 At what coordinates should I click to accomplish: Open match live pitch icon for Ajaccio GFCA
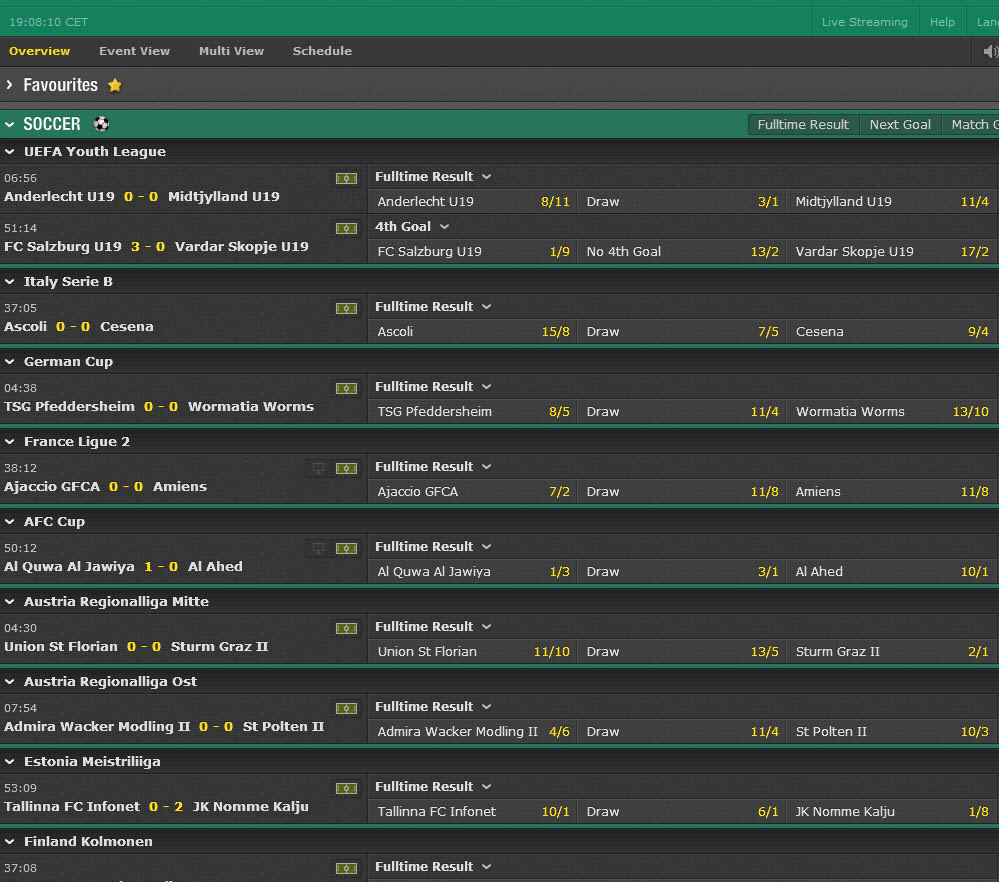[347, 468]
